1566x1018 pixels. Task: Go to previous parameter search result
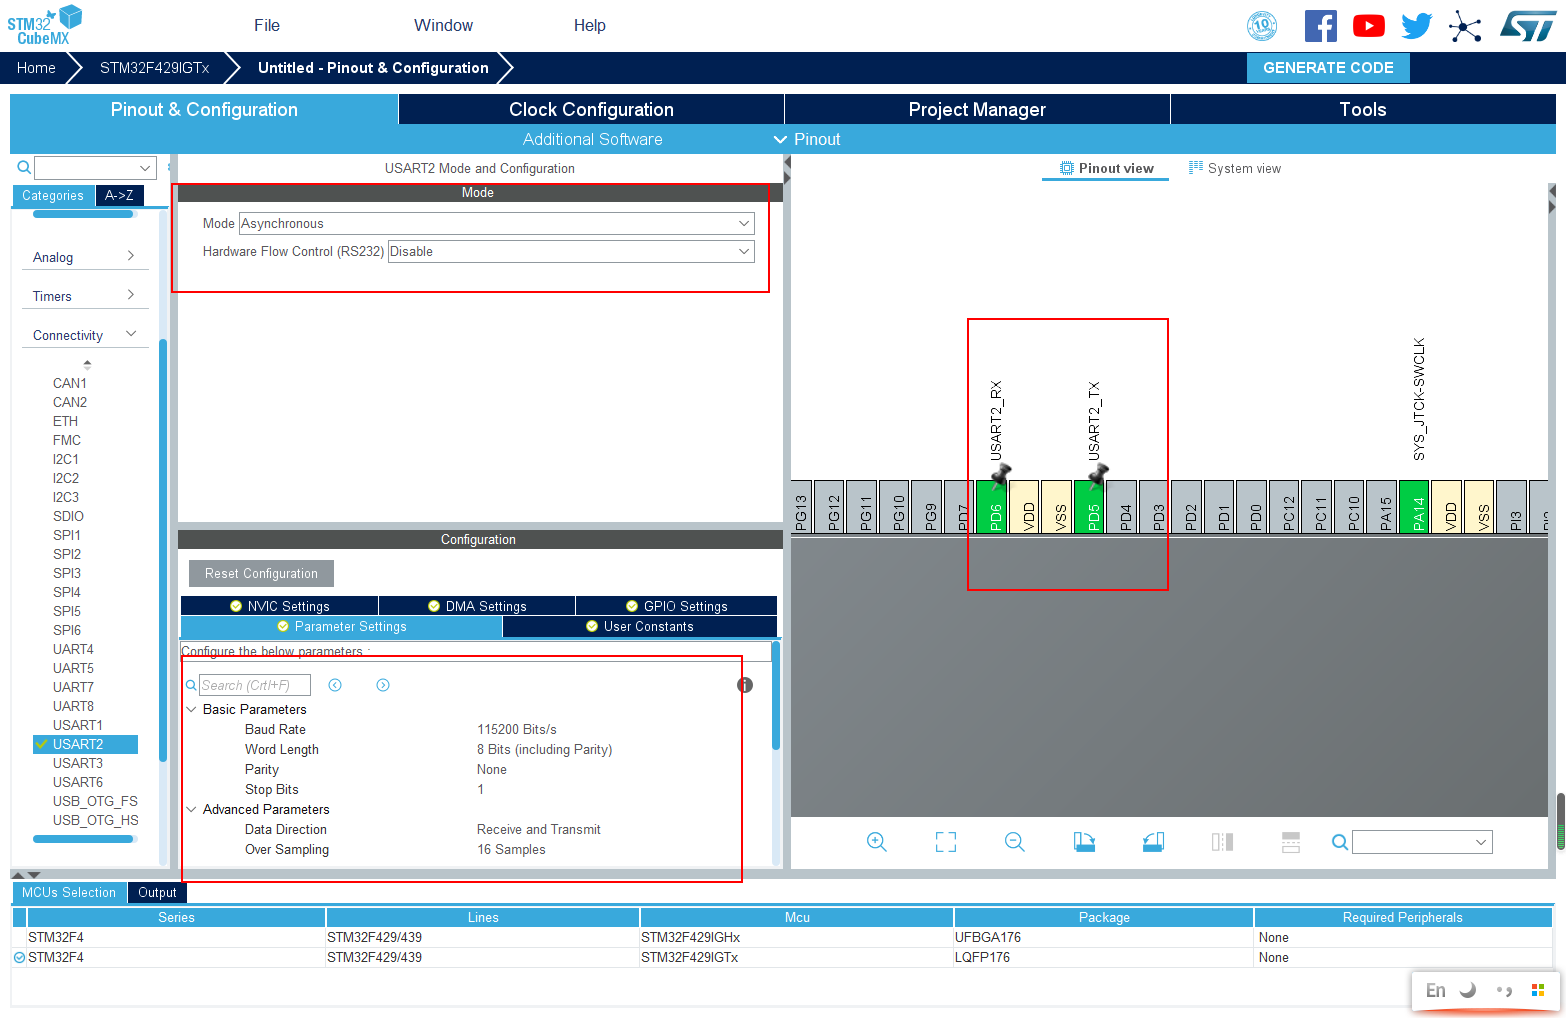click(x=335, y=685)
